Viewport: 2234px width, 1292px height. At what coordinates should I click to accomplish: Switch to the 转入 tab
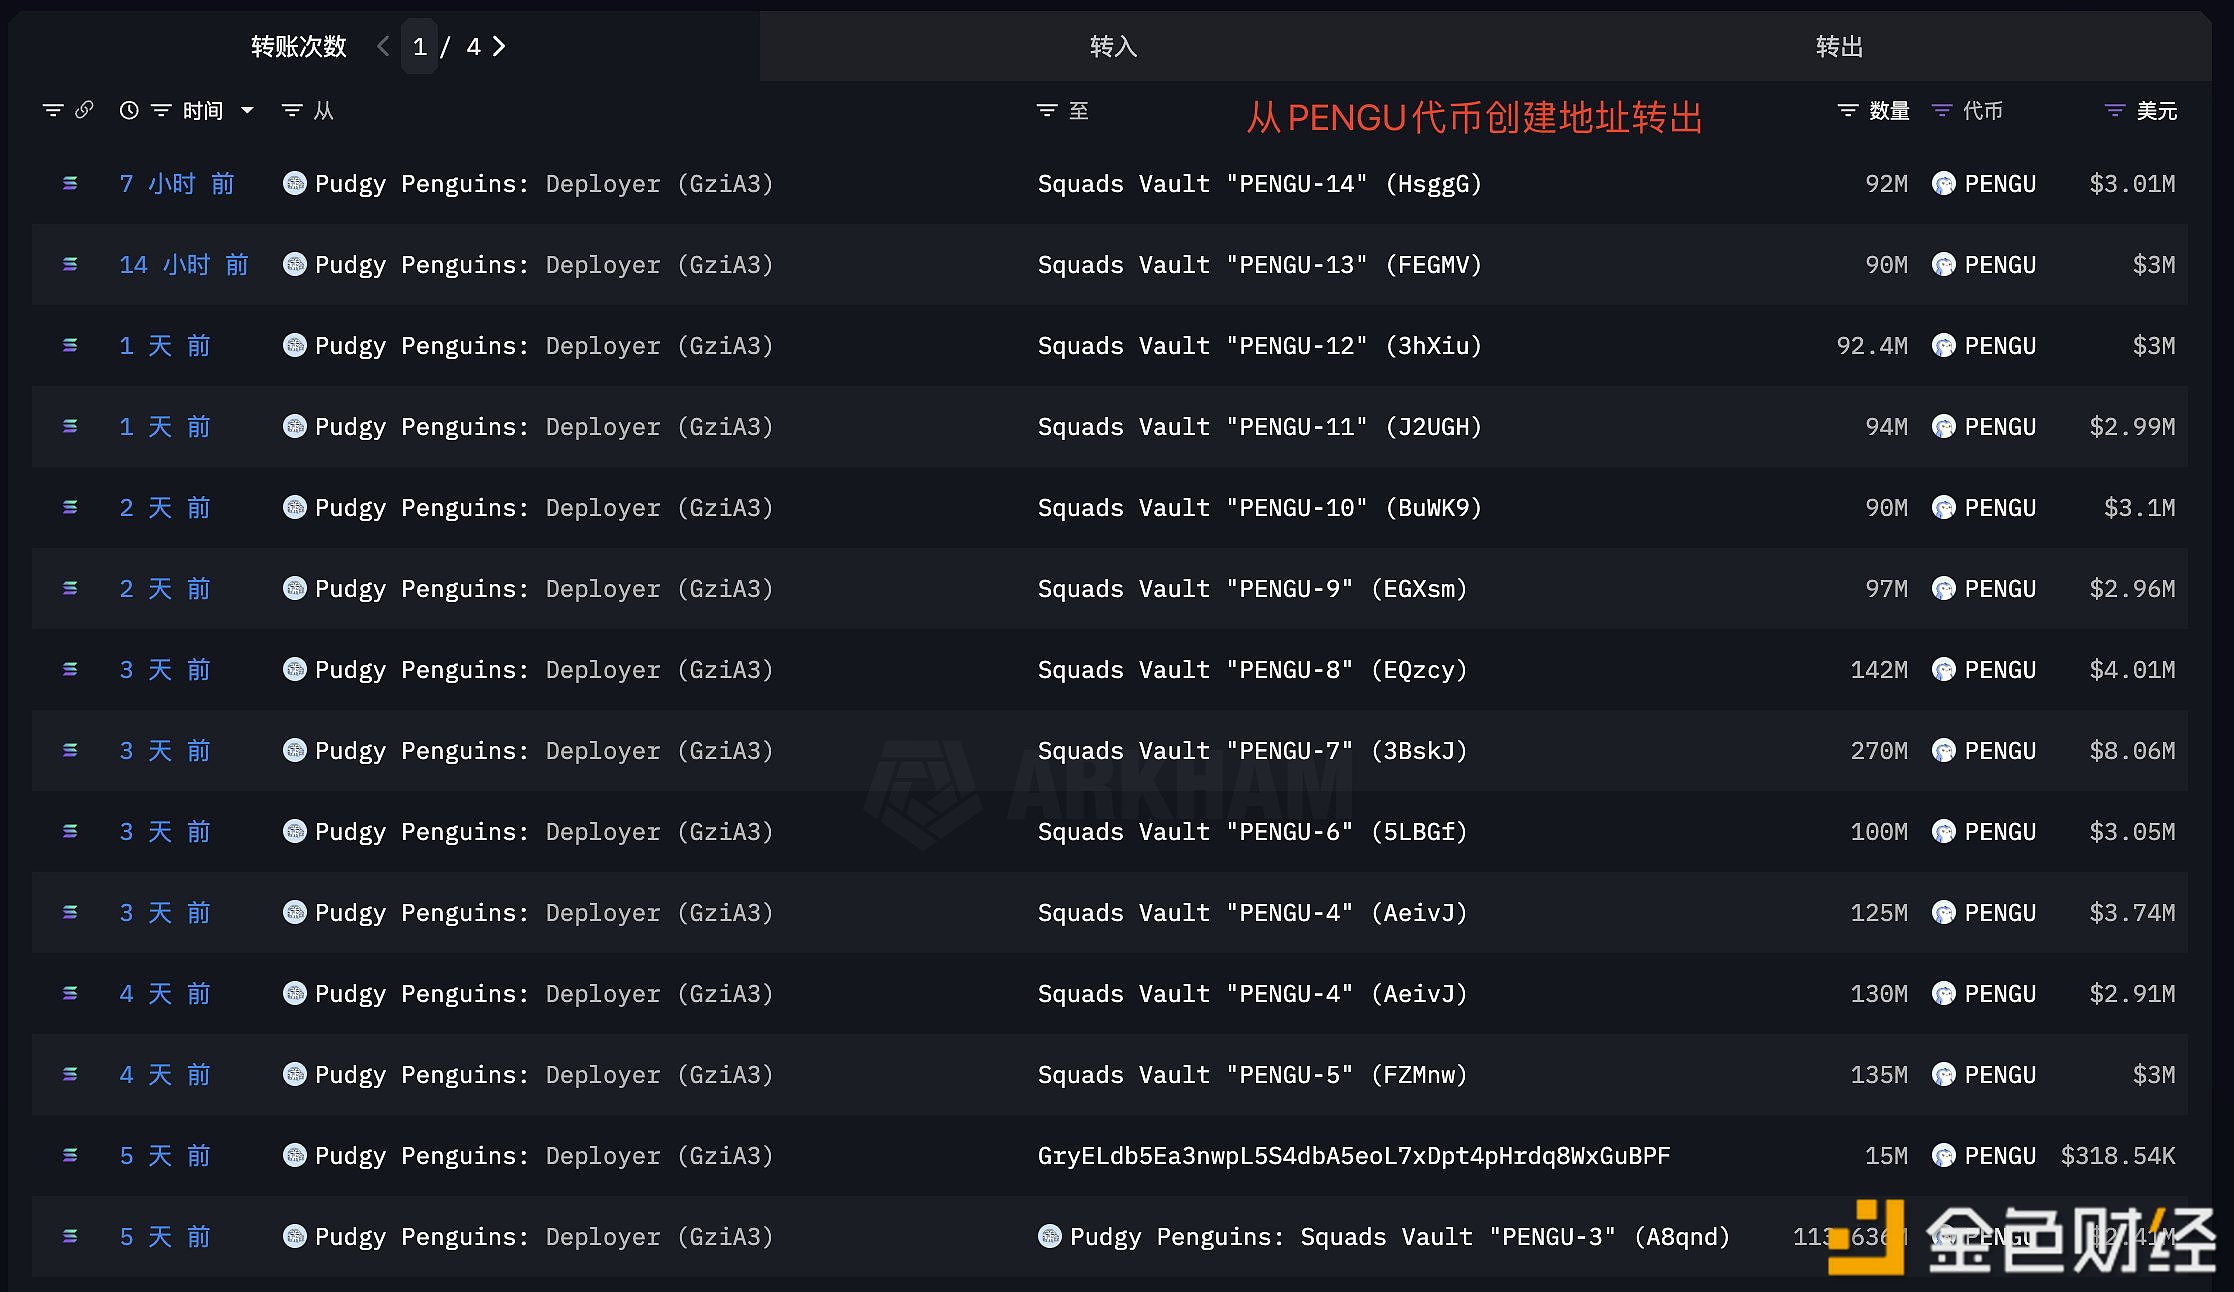click(x=1113, y=46)
